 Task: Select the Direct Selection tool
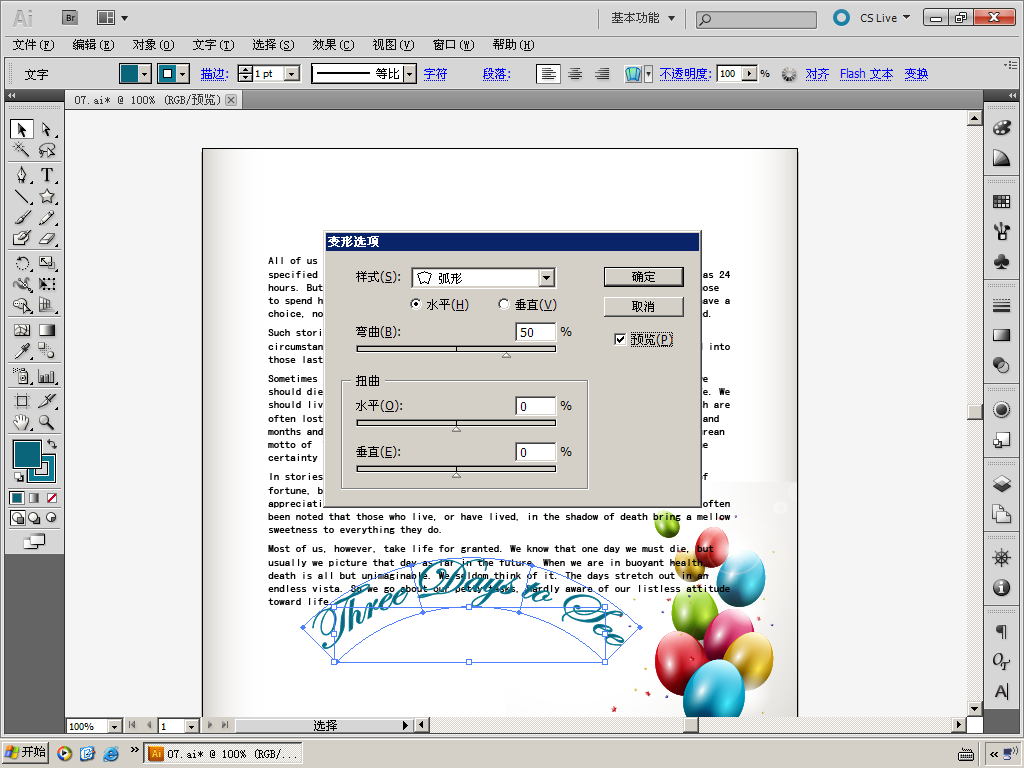pos(46,129)
